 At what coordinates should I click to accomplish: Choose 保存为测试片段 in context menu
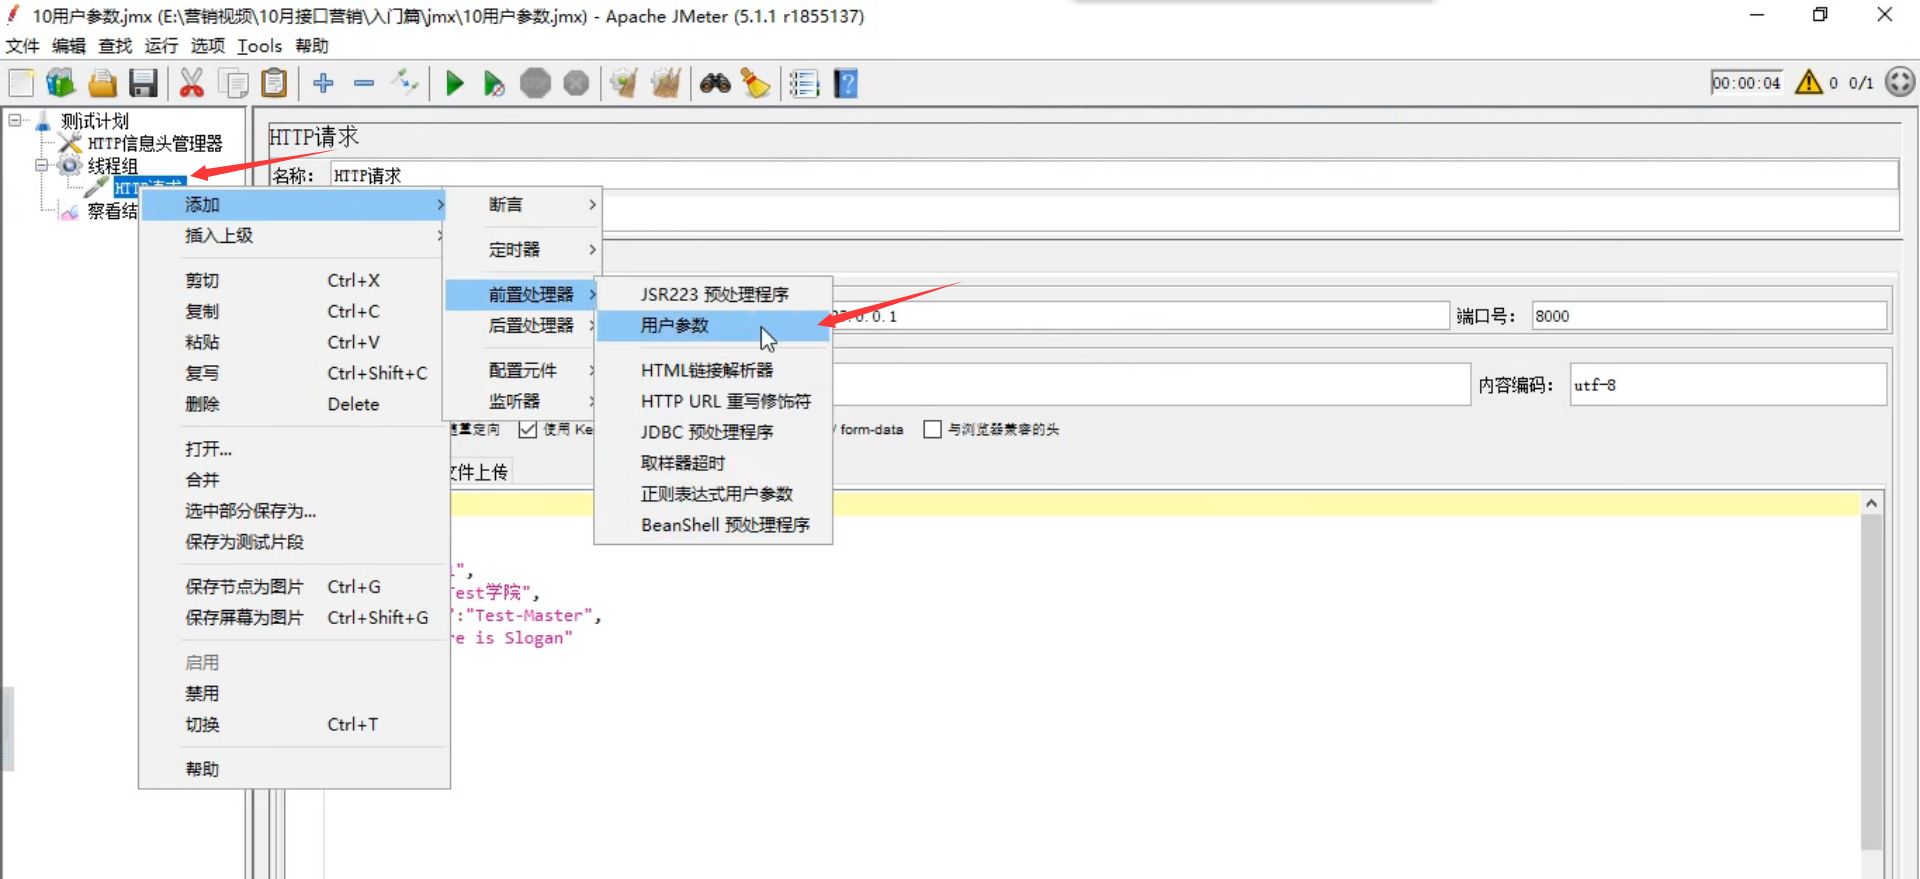tap(293, 542)
